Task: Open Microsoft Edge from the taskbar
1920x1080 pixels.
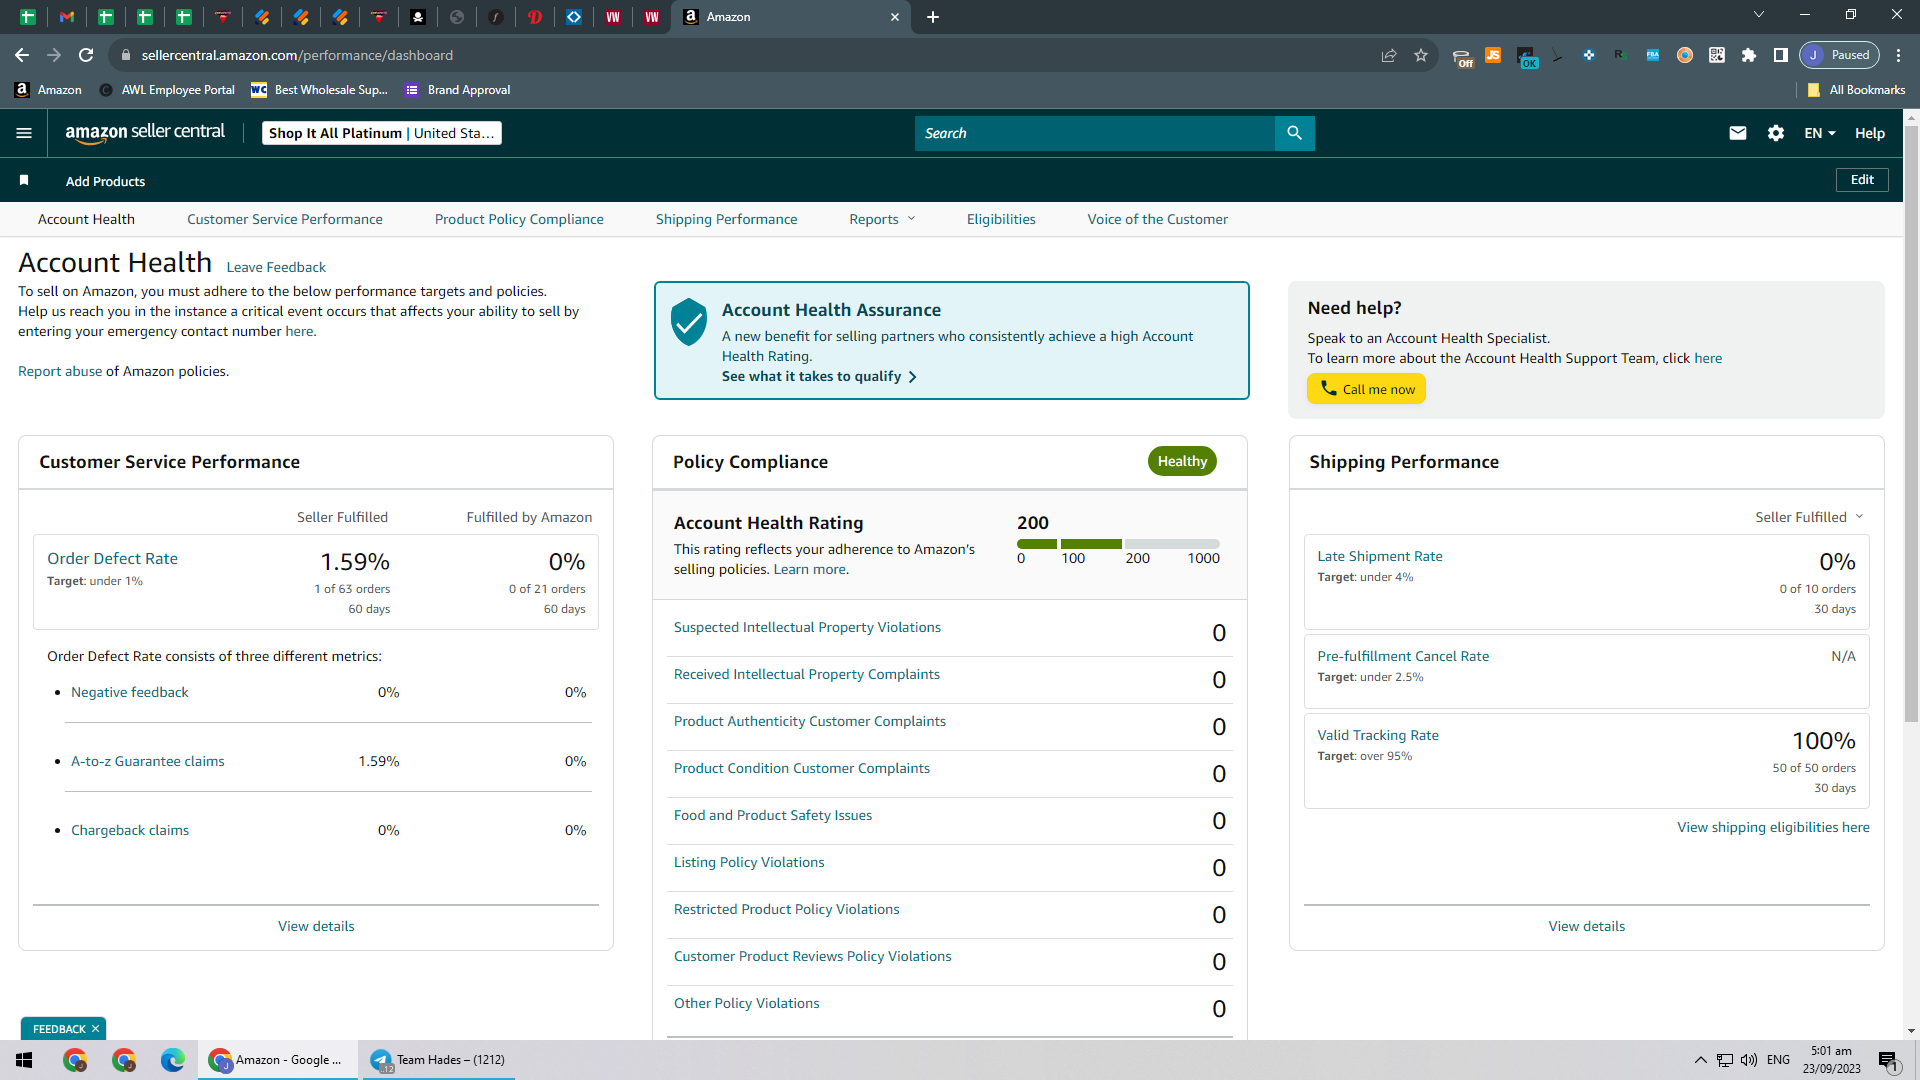Action: pos(173,1060)
